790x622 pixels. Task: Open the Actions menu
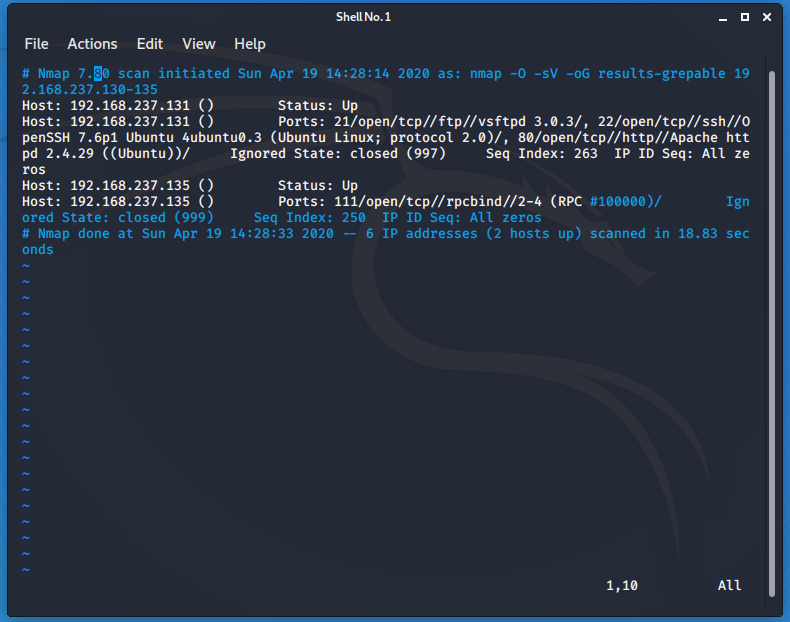[92, 44]
